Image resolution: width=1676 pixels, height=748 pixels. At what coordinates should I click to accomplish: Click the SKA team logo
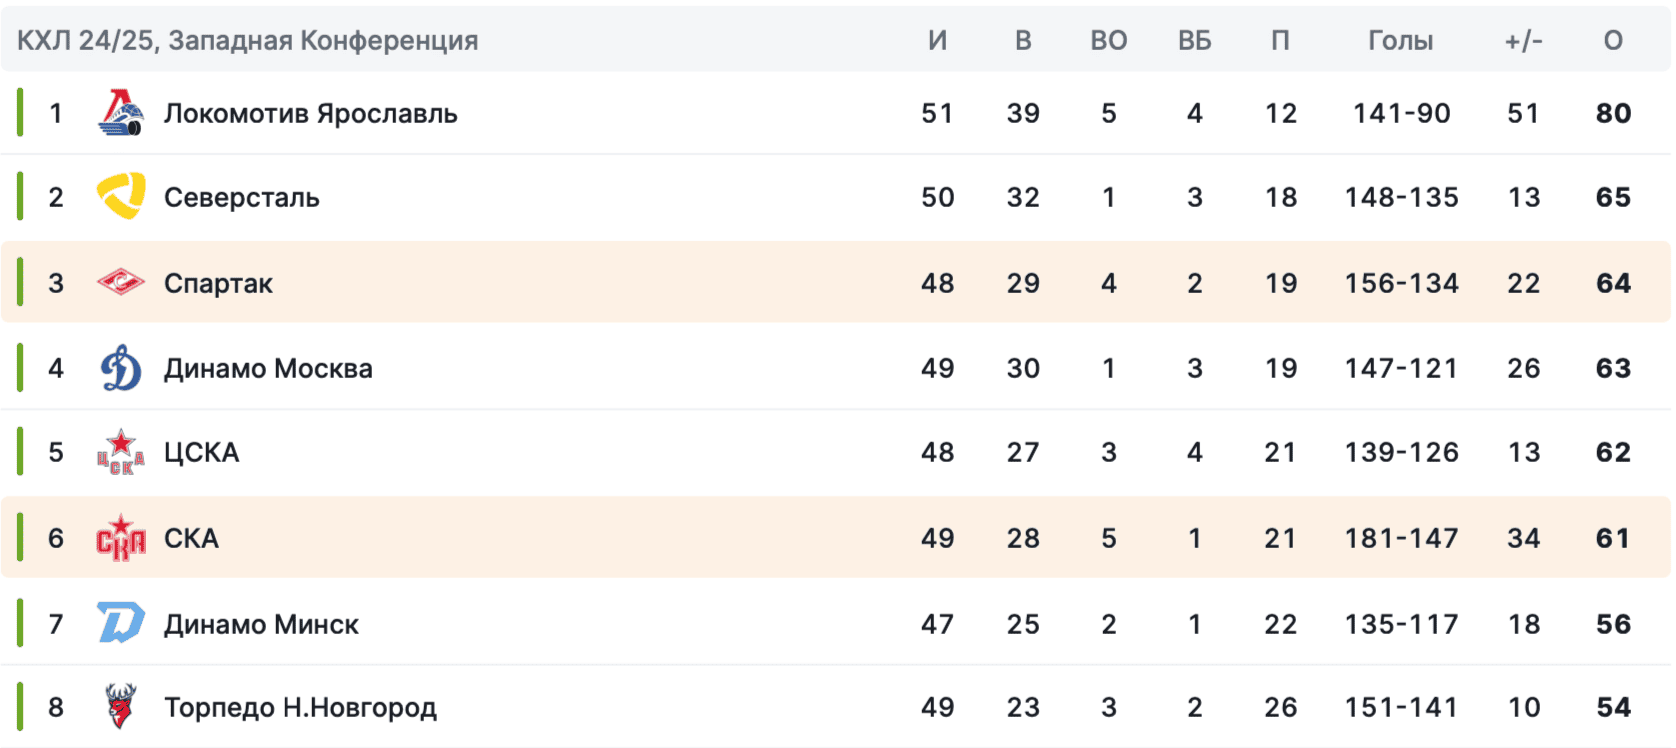click(121, 538)
